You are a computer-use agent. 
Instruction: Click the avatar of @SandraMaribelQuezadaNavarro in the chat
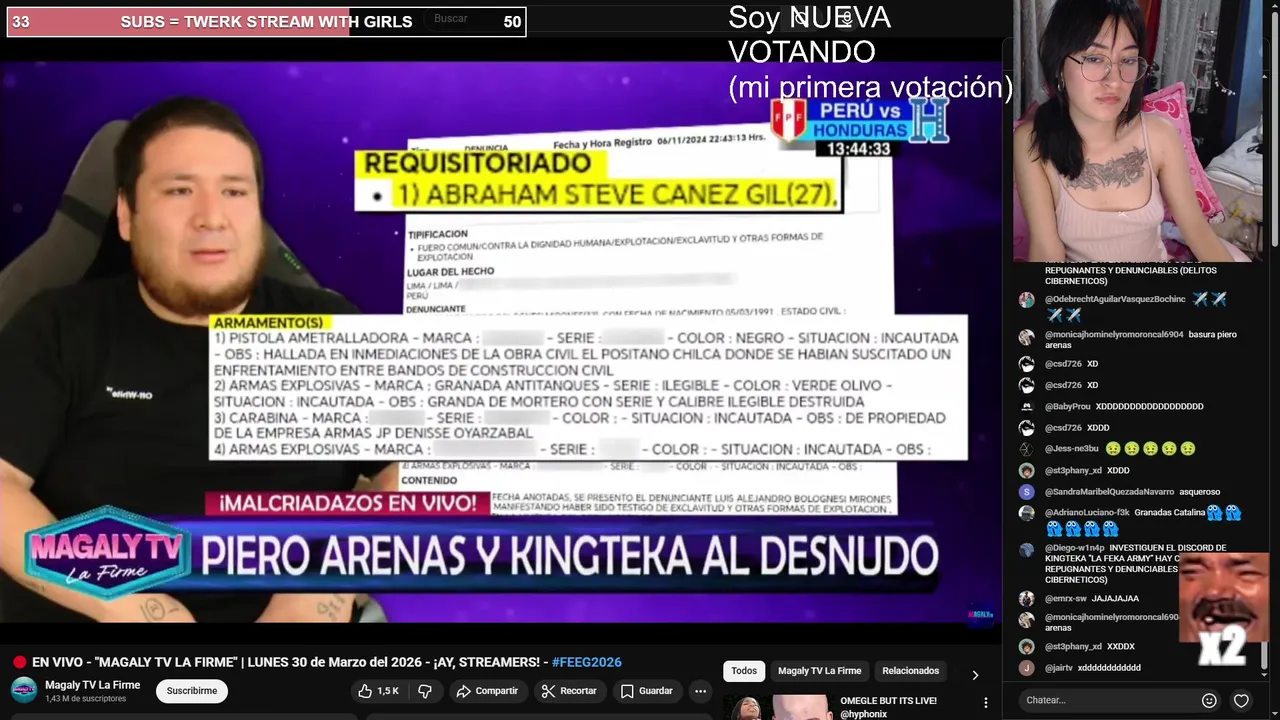click(1026, 492)
